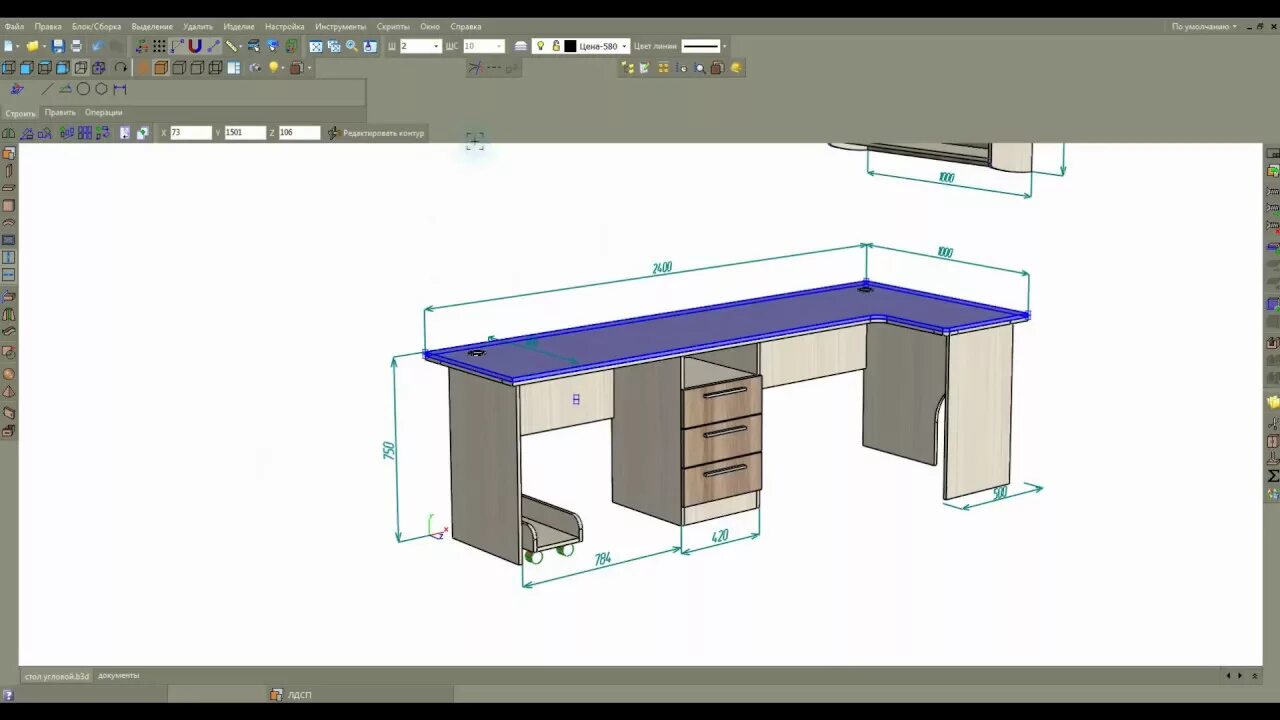Select the circle drawing tool

point(84,89)
